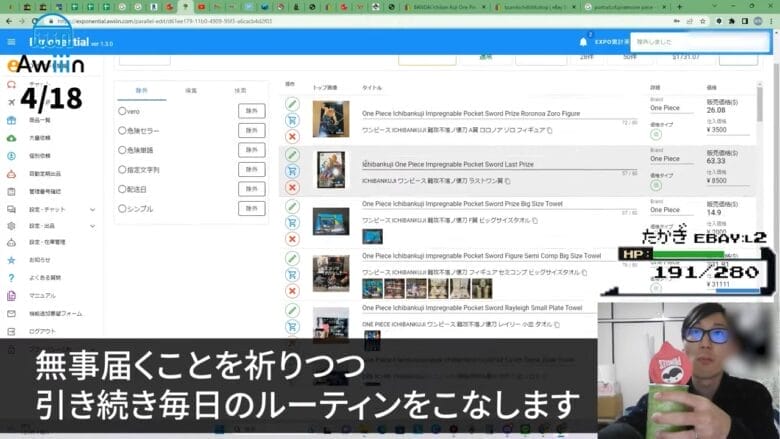Open the マニュアル sidebar menu item
The image size is (780, 439).
(42, 296)
